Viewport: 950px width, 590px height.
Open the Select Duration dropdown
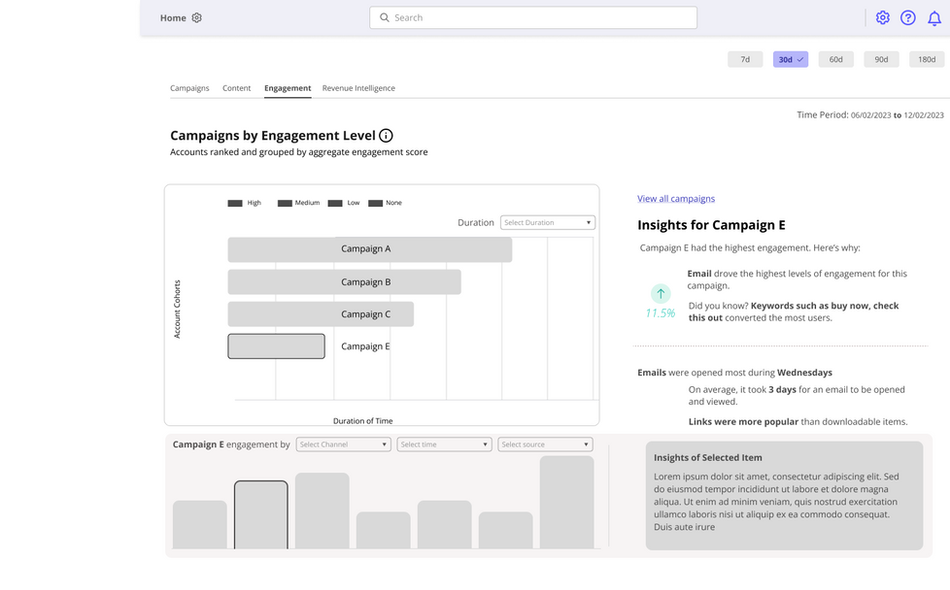[548, 223]
